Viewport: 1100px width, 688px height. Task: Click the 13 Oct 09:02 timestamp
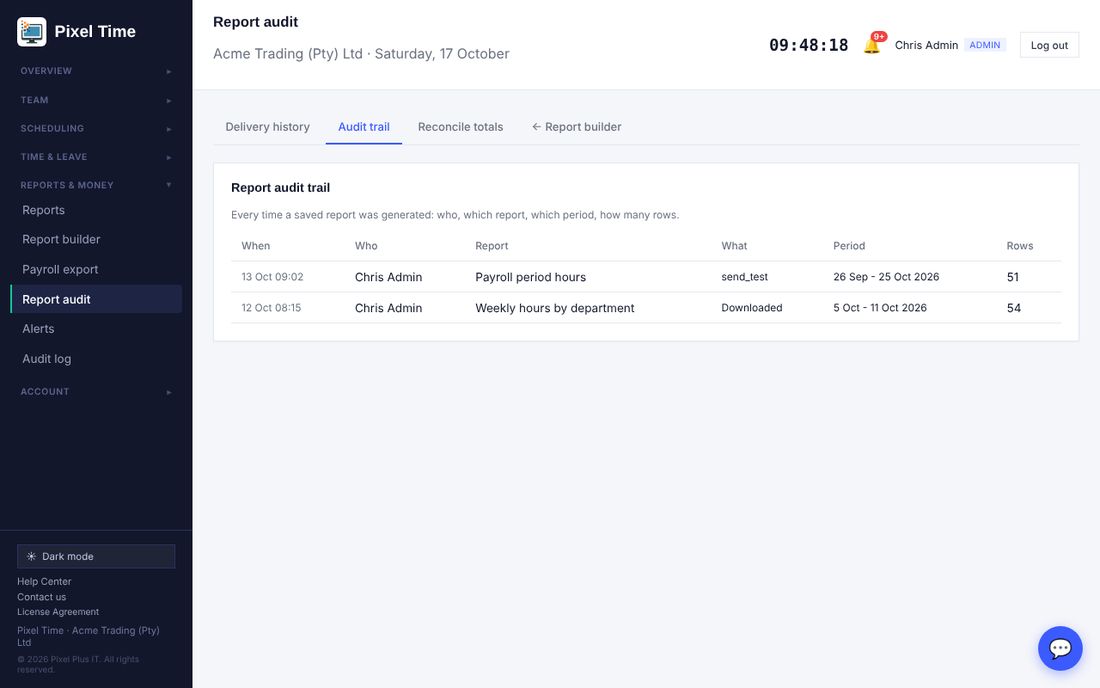pyautogui.click(x=272, y=277)
